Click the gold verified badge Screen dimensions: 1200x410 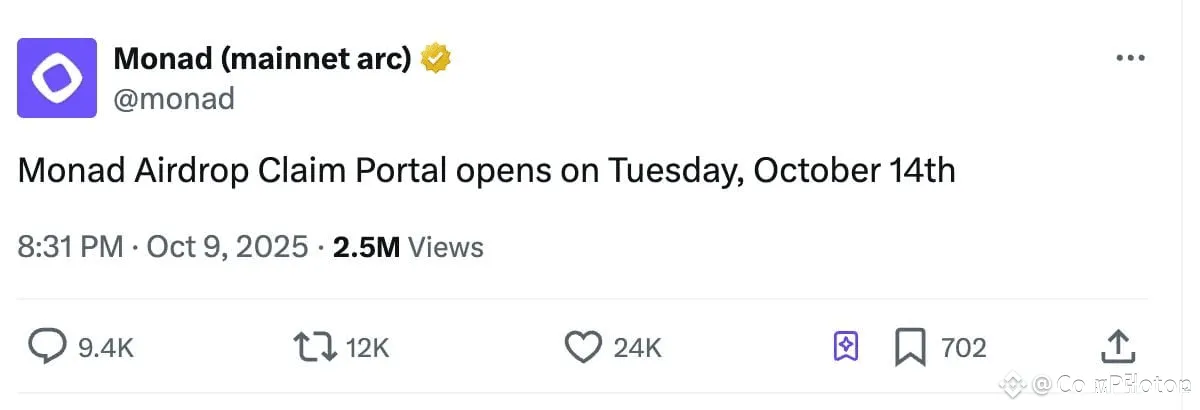[x=436, y=59]
